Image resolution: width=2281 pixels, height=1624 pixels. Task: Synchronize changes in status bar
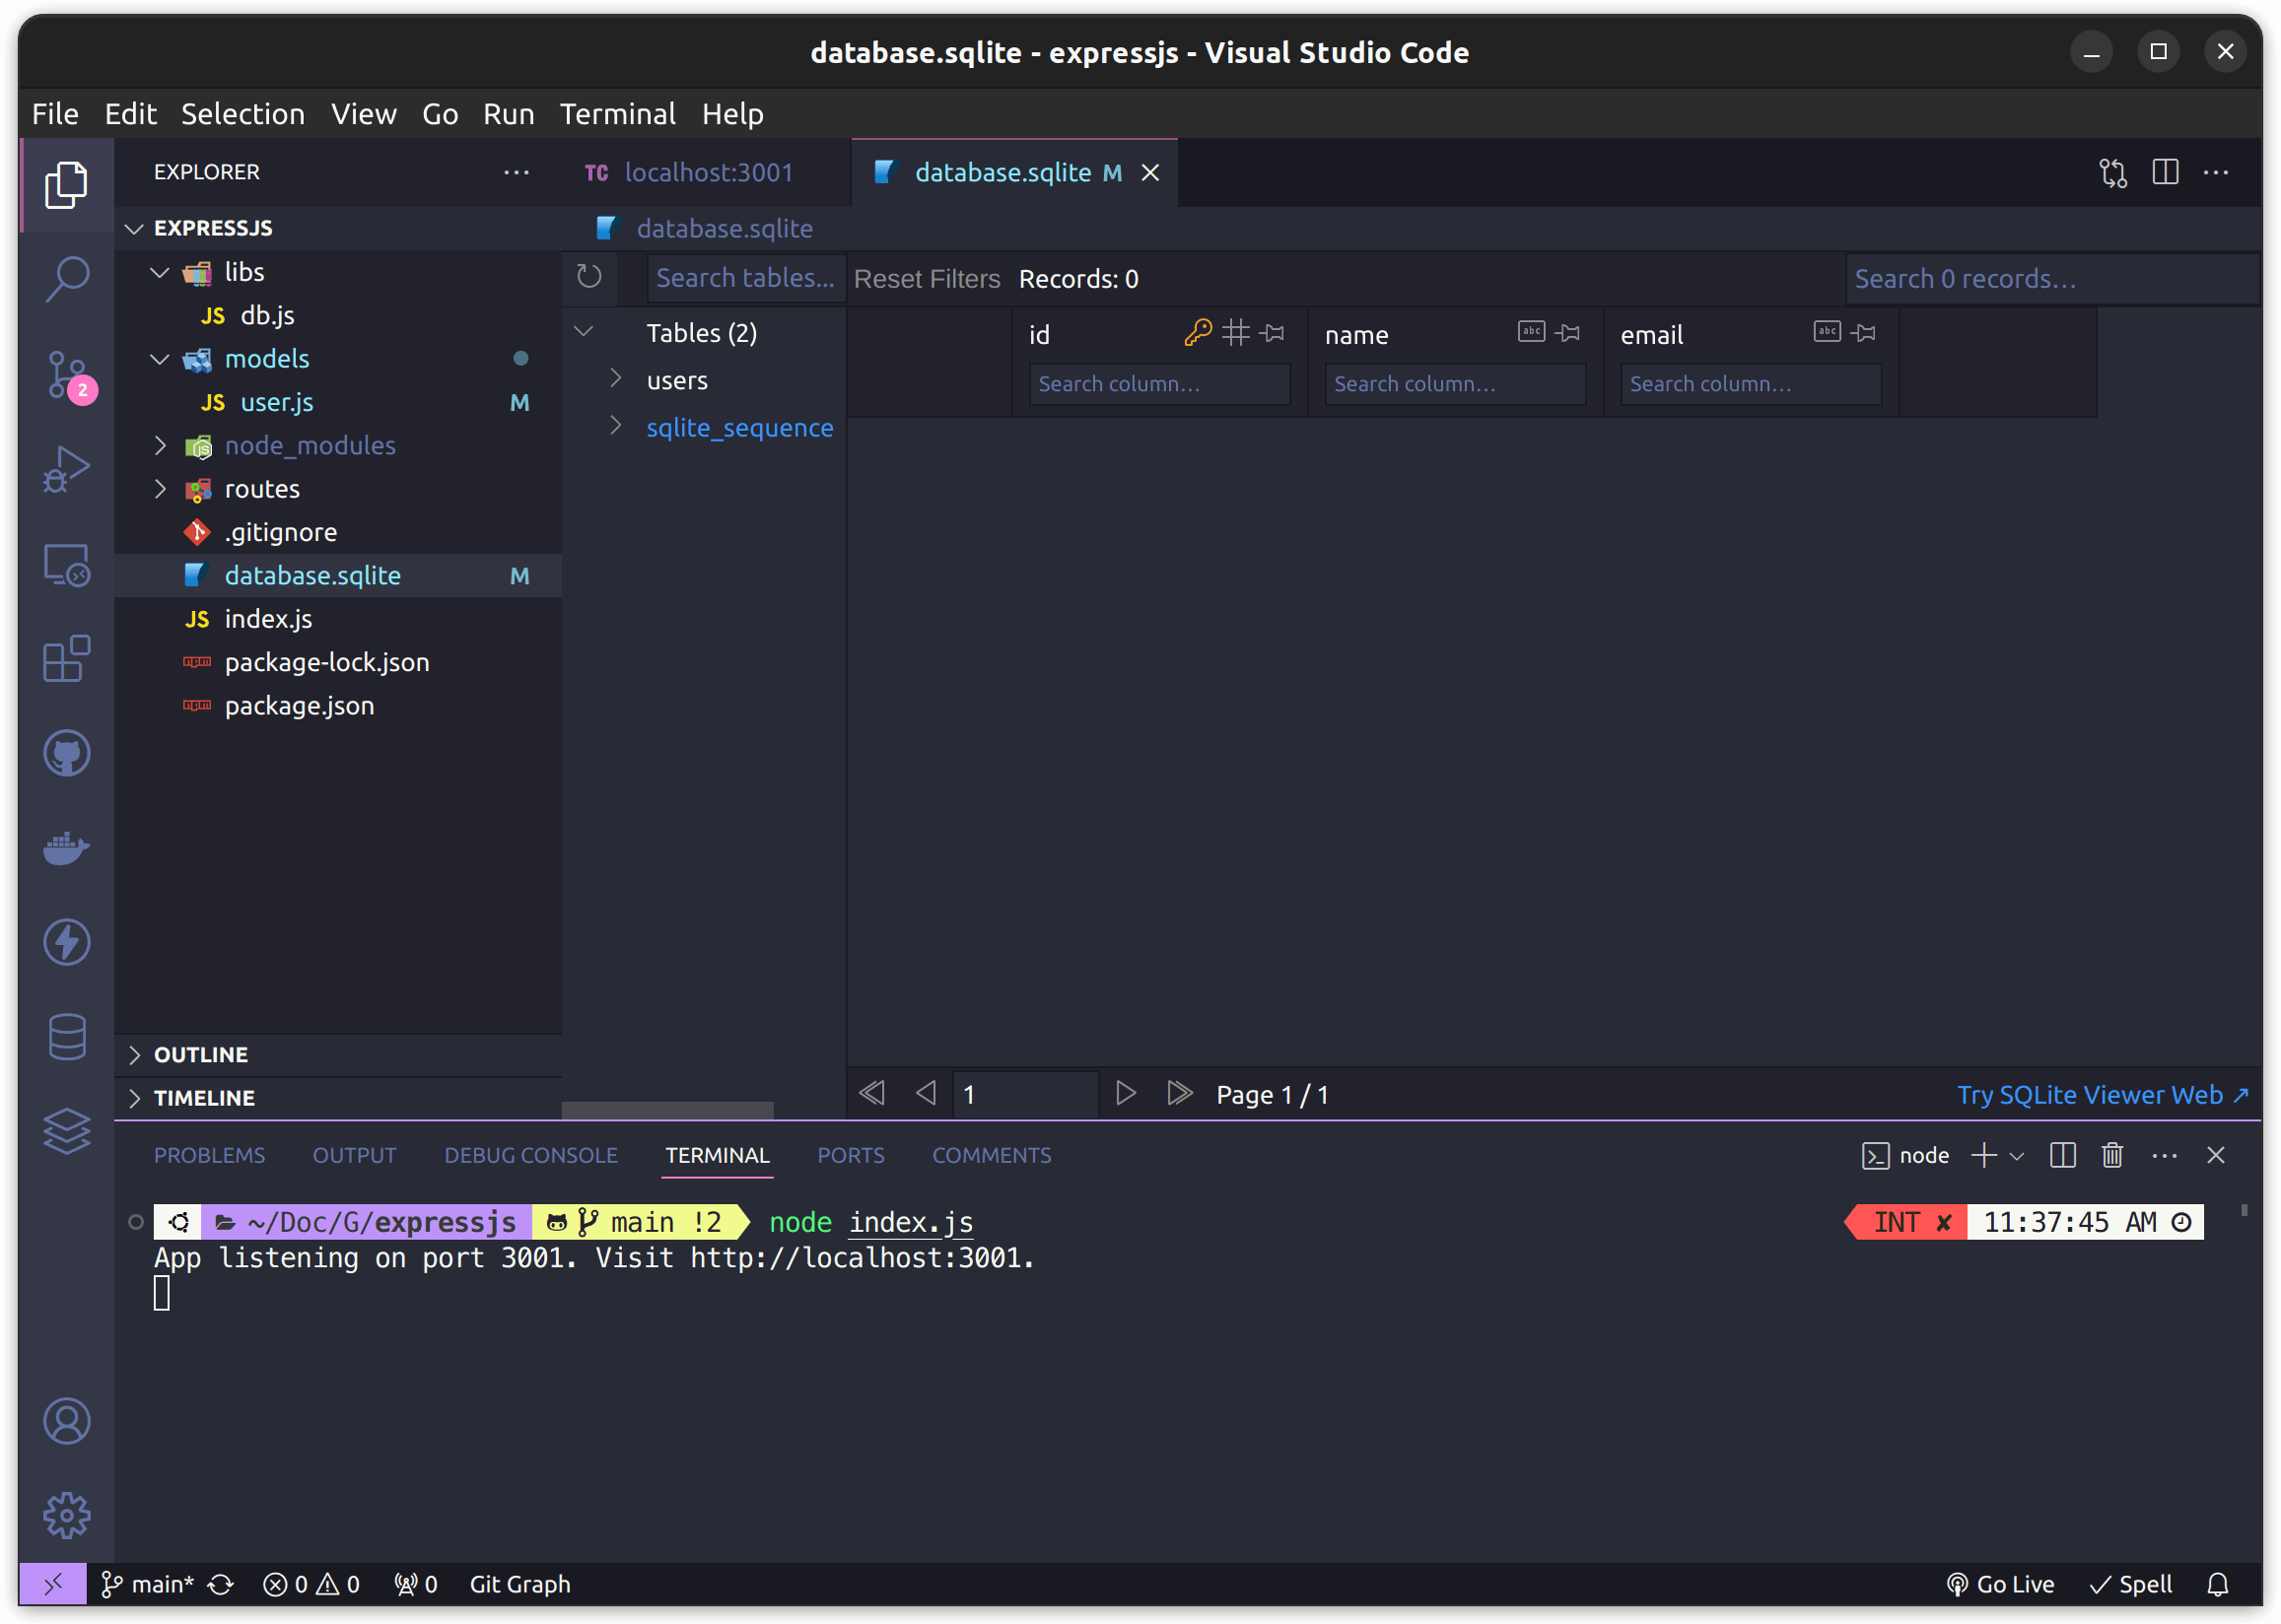point(221,1584)
